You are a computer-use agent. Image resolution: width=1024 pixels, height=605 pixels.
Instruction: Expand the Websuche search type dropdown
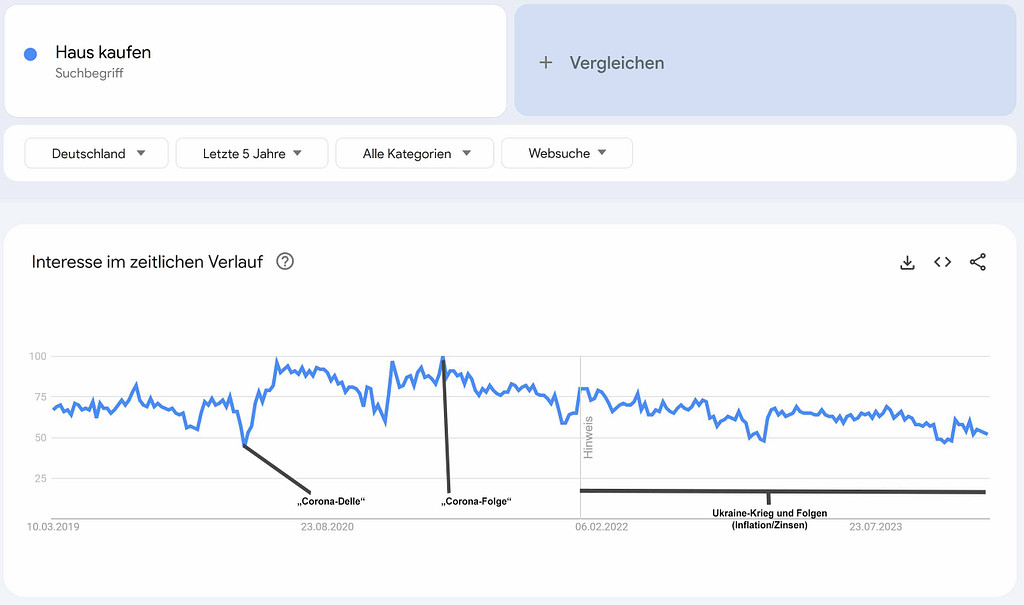point(567,153)
